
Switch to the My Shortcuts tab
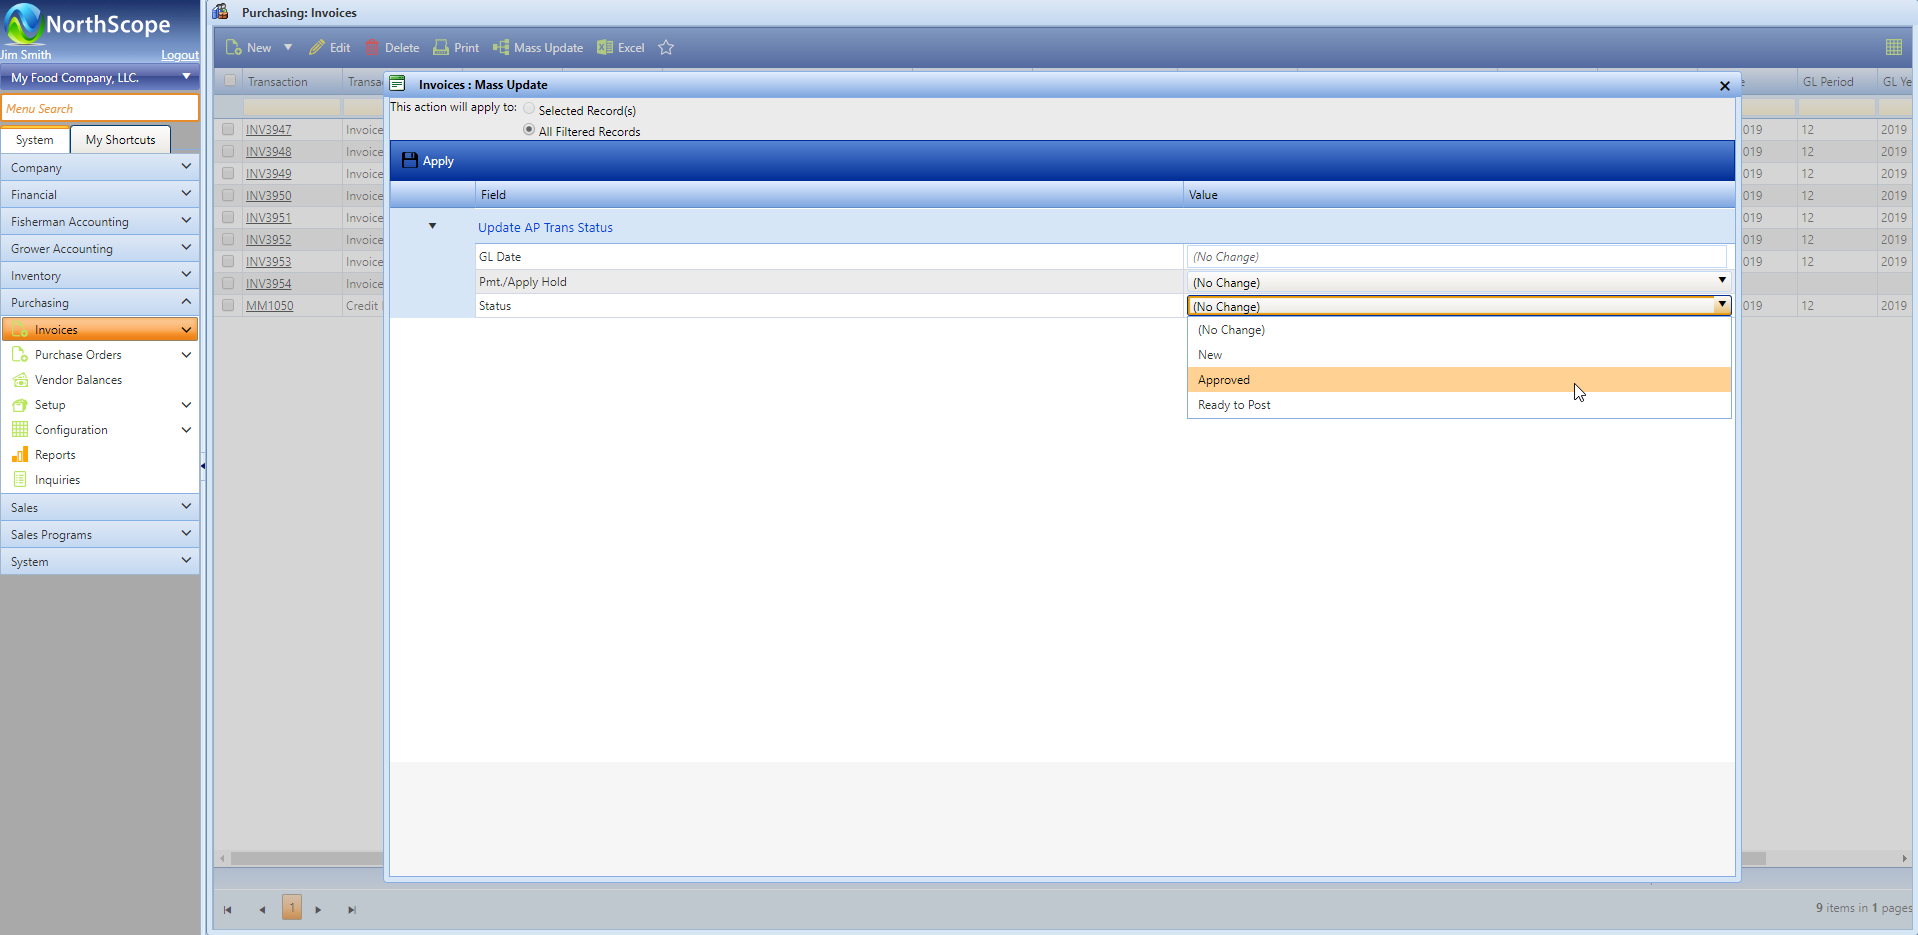[120, 140]
